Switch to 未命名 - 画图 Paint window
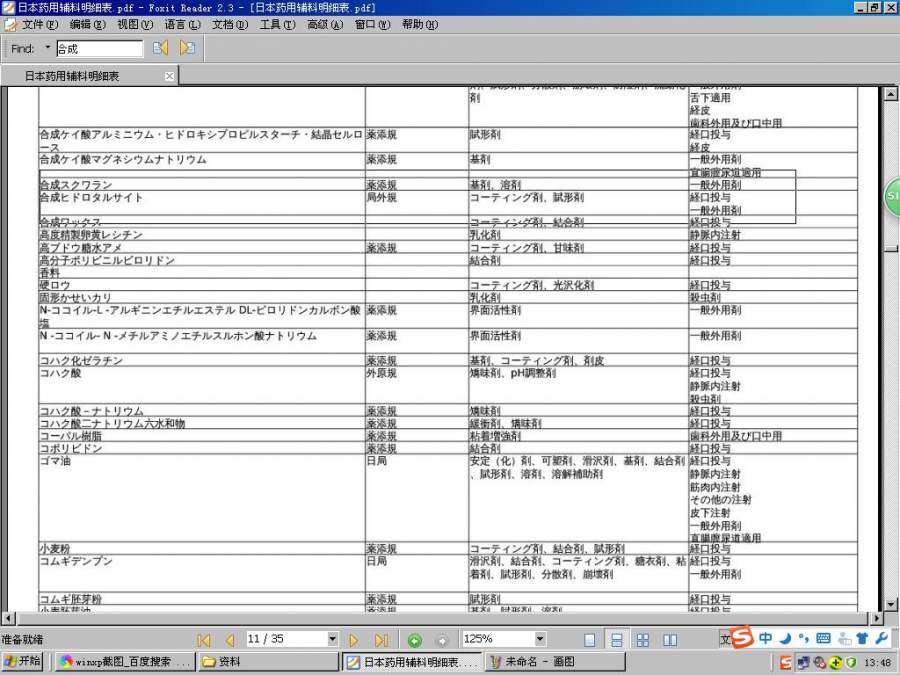900x675 pixels. tap(556, 662)
